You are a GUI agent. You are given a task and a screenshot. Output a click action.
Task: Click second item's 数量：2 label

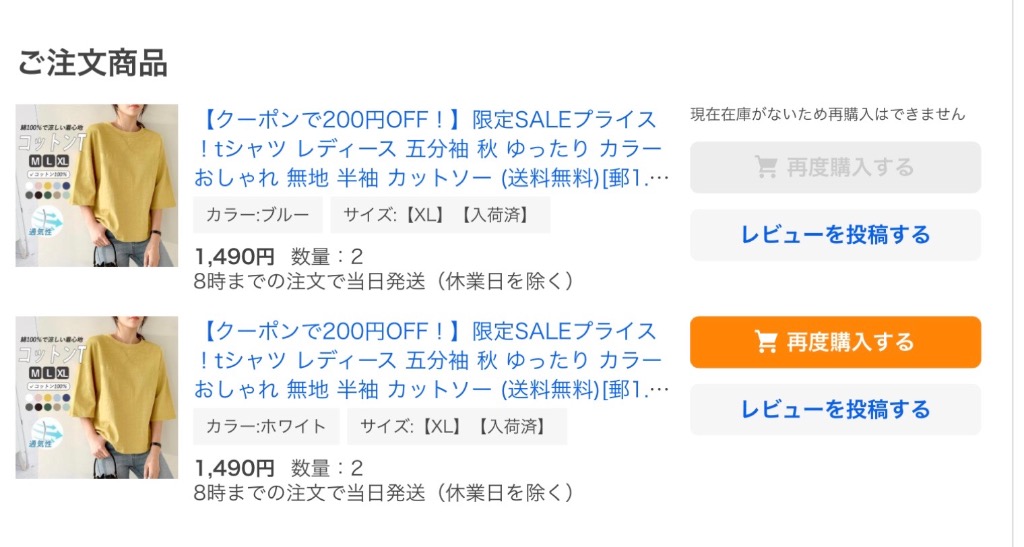[327, 468]
